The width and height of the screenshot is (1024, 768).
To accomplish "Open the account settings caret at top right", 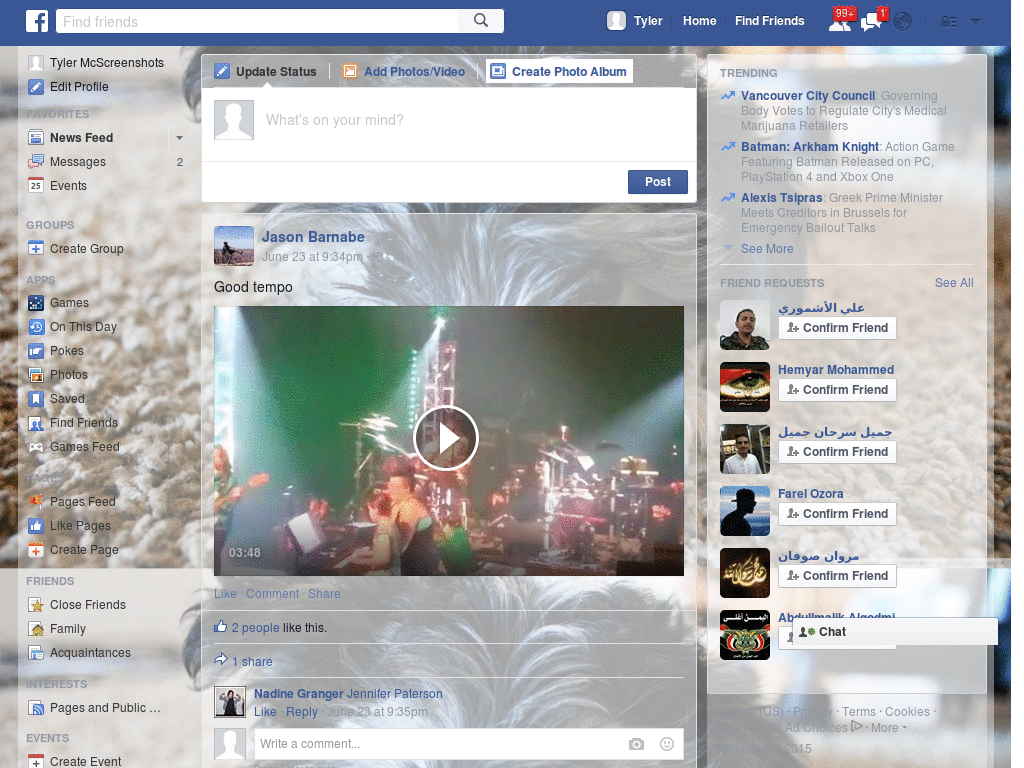I will (975, 20).
